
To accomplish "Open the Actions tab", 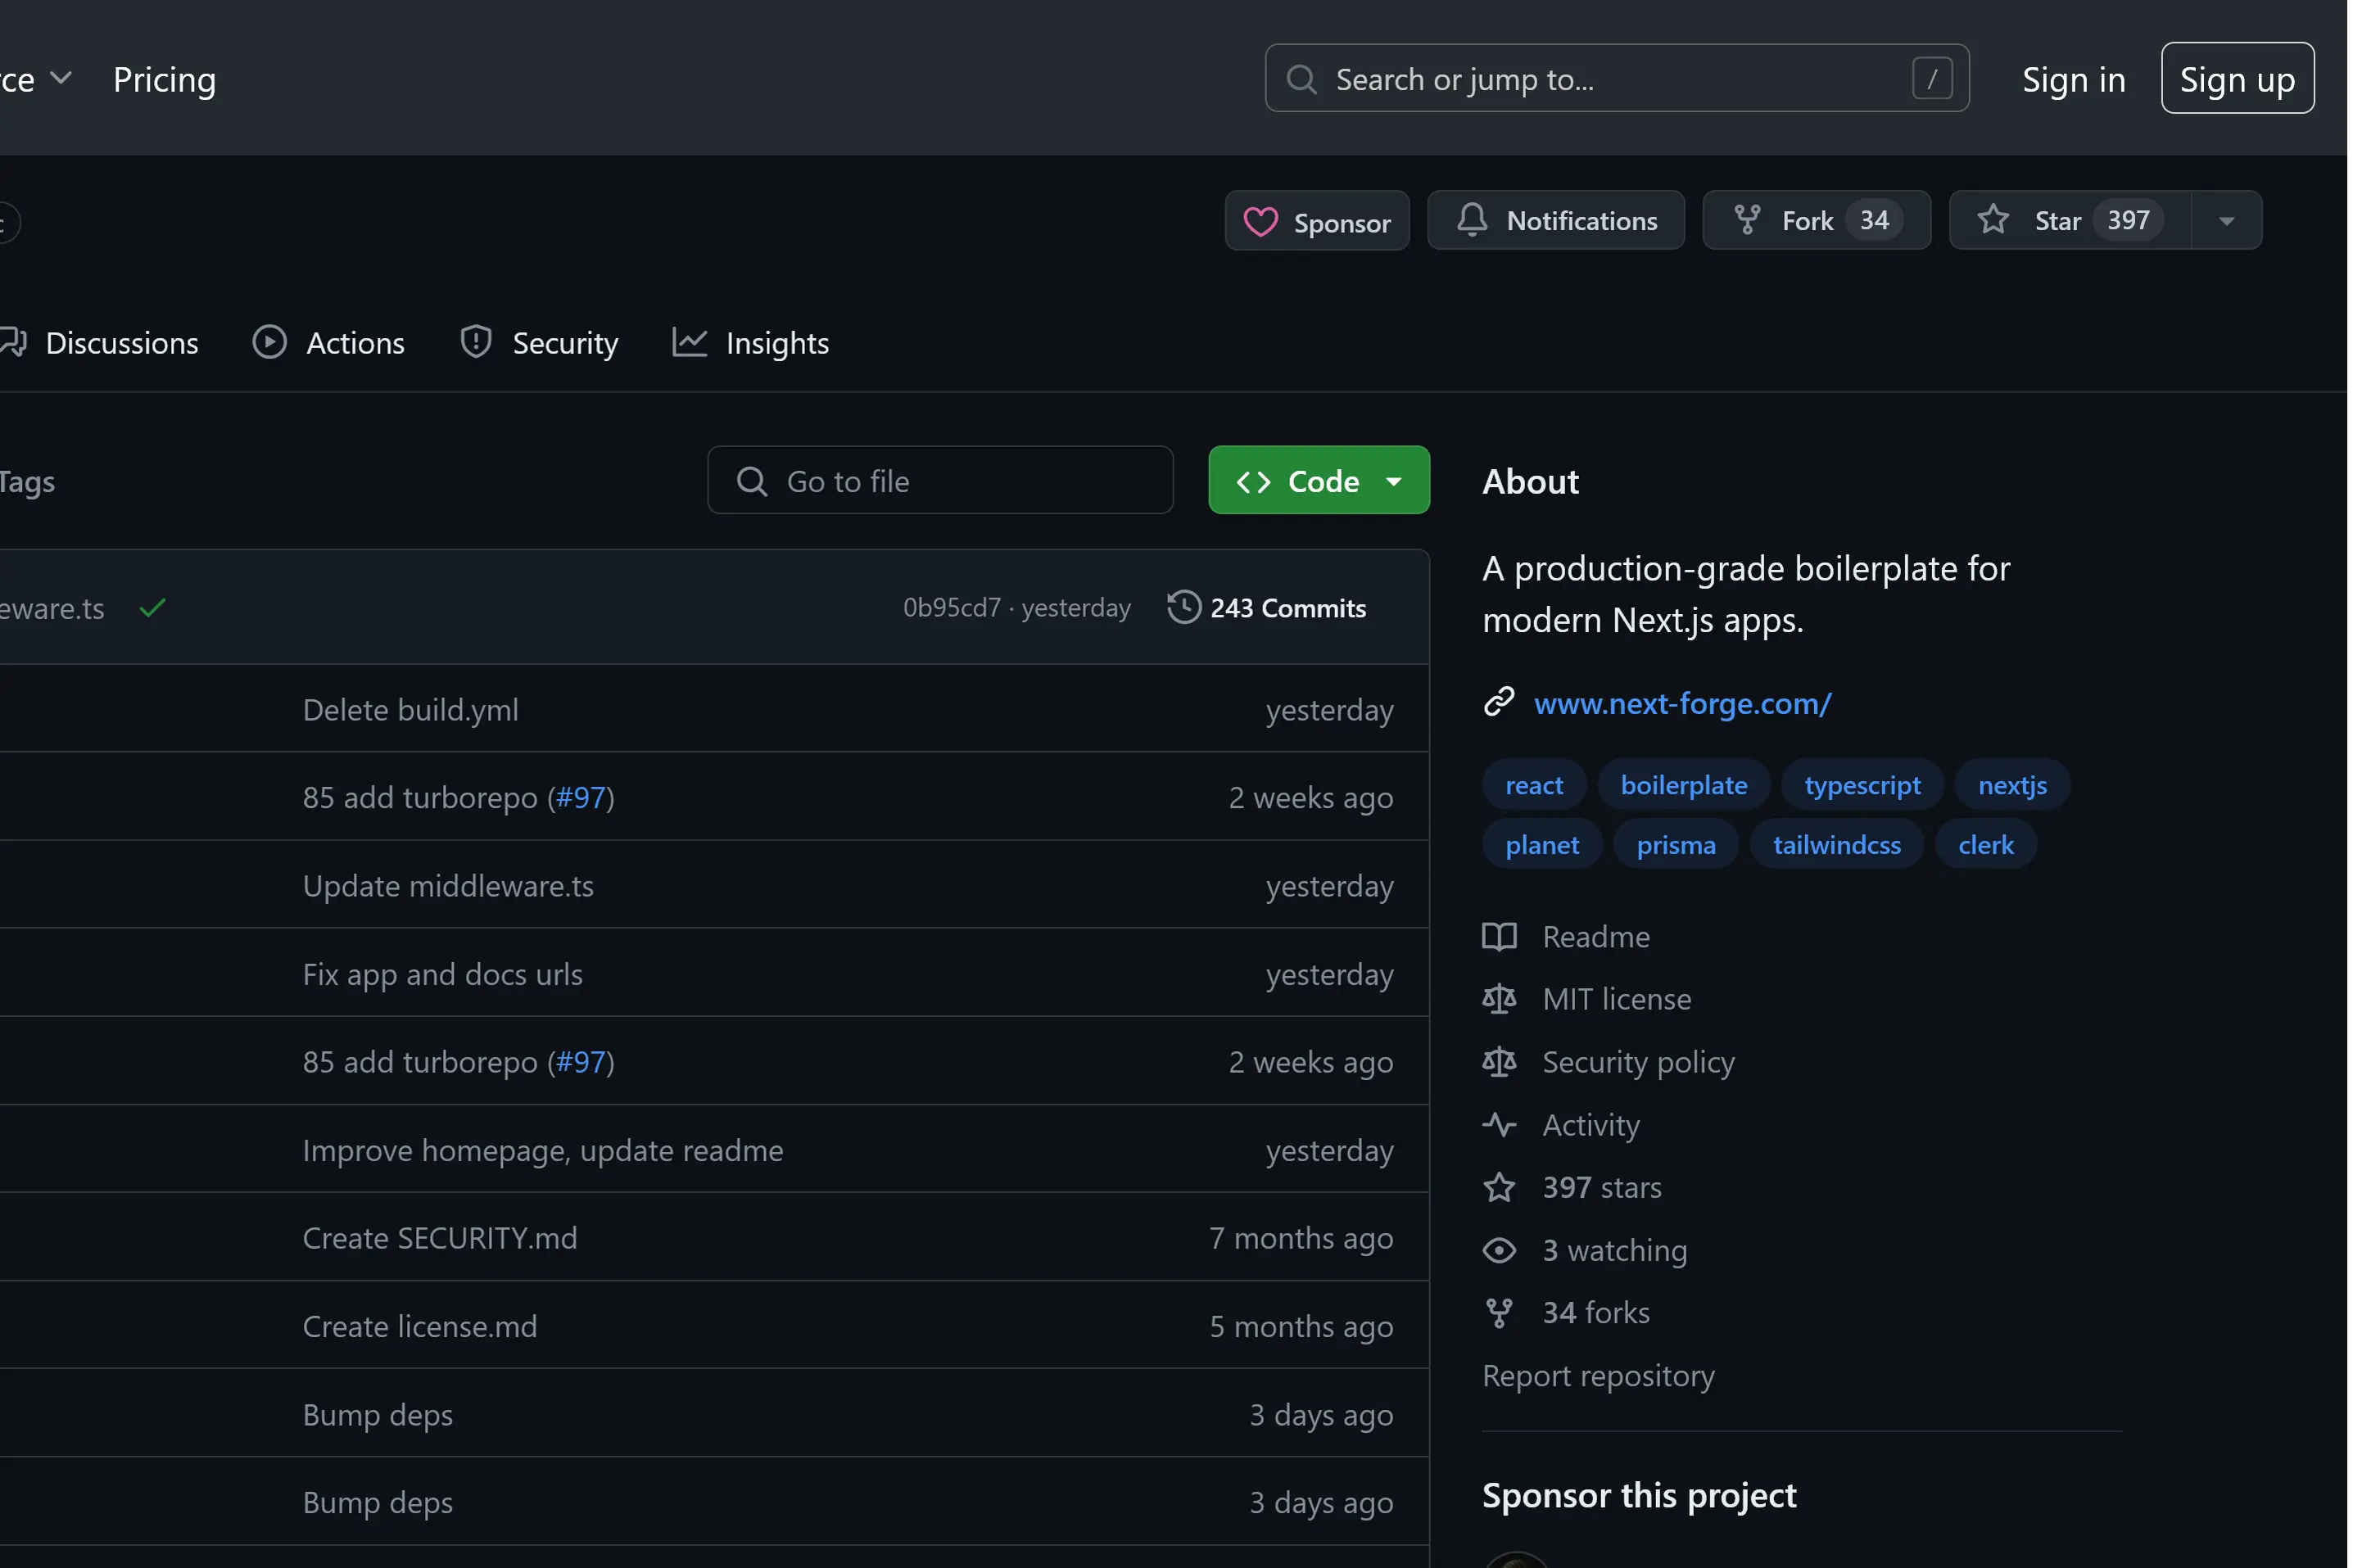I will (x=328, y=343).
